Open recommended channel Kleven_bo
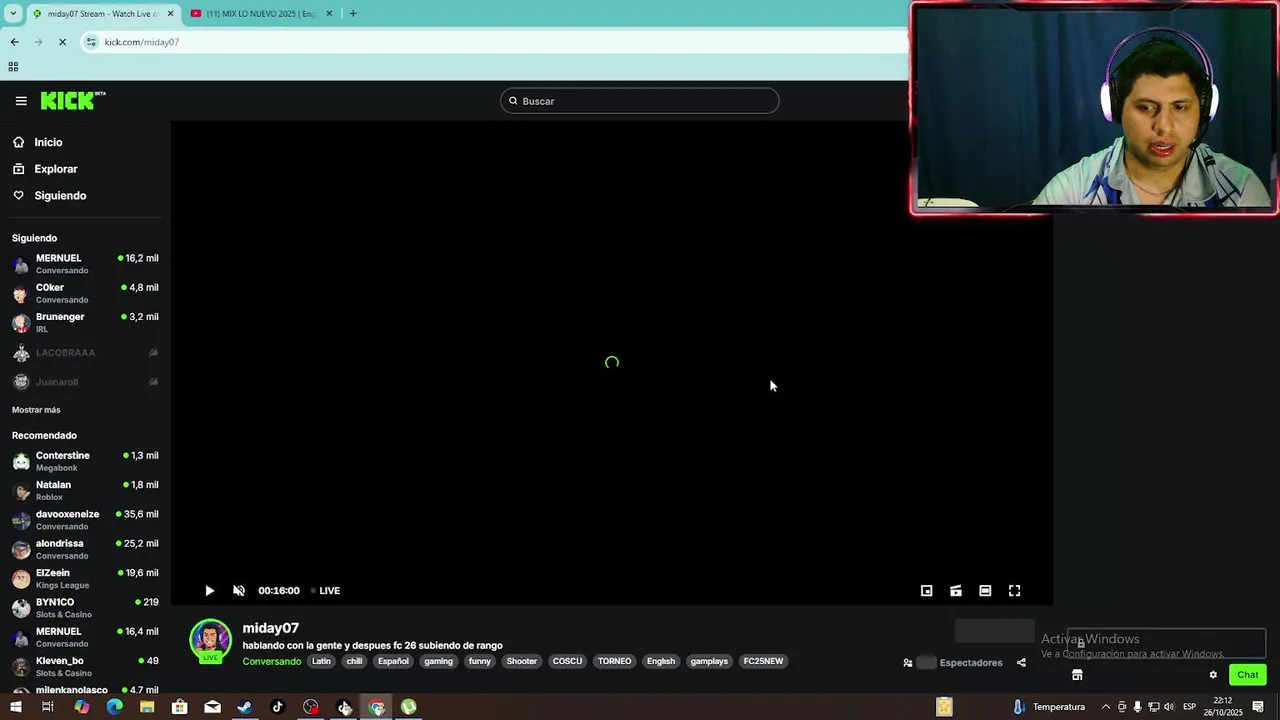 point(85,666)
